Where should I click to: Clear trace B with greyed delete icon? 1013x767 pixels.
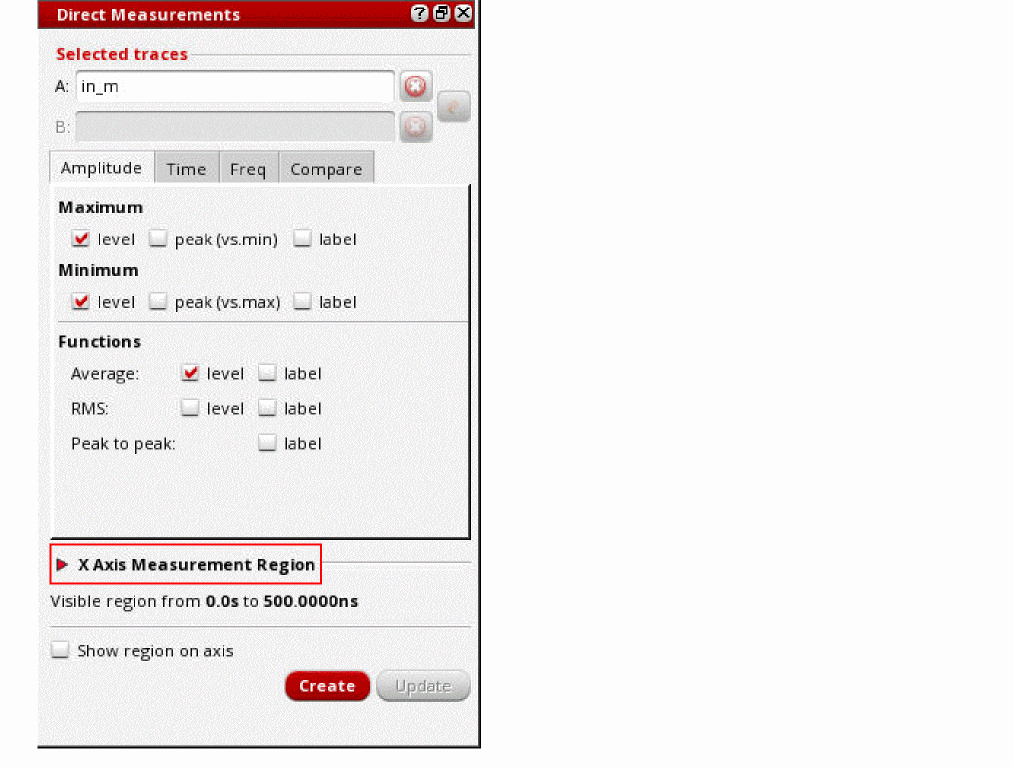click(x=415, y=127)
